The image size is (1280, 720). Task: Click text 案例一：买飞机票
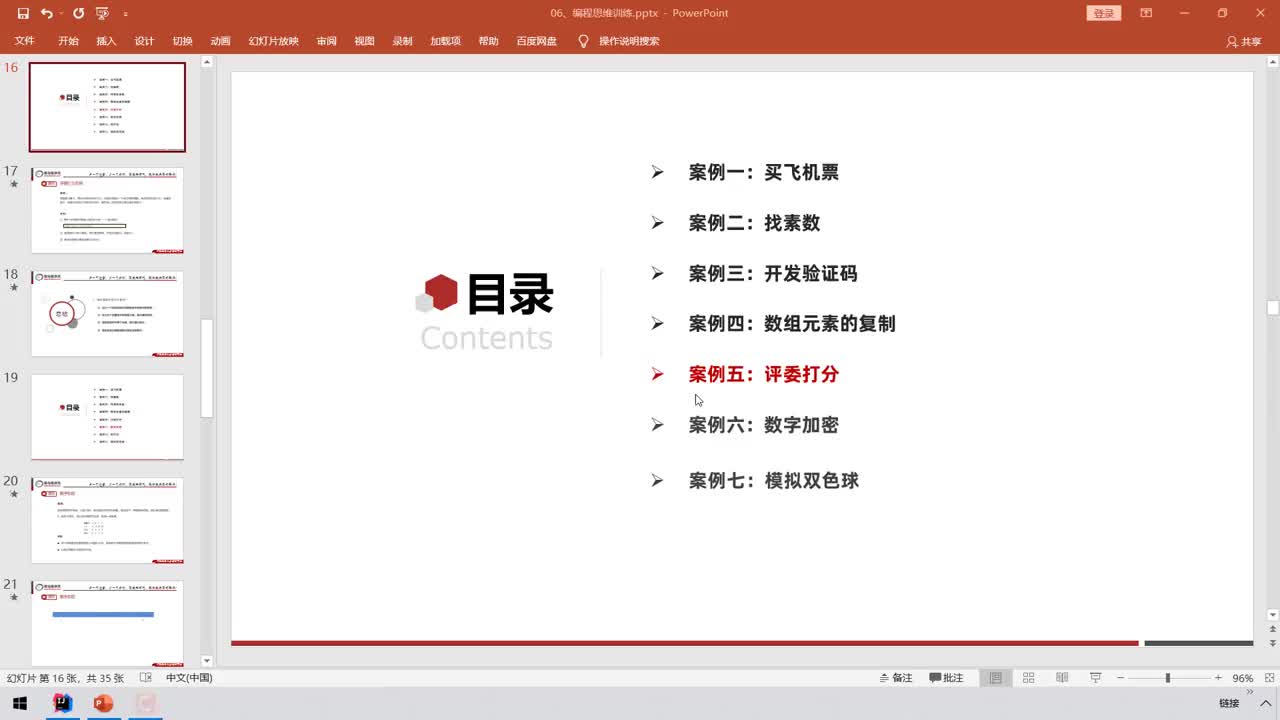point(763,172)
